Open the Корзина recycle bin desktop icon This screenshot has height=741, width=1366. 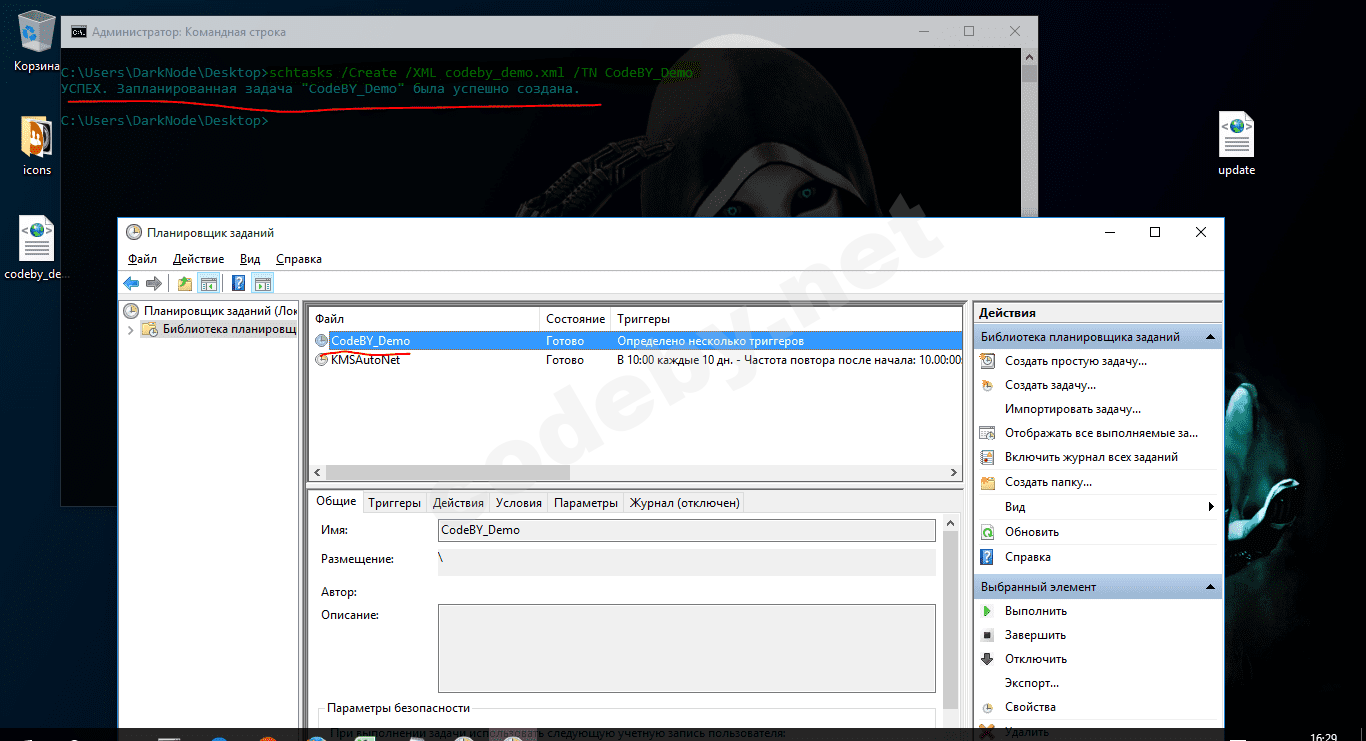[x=37, y=41]
